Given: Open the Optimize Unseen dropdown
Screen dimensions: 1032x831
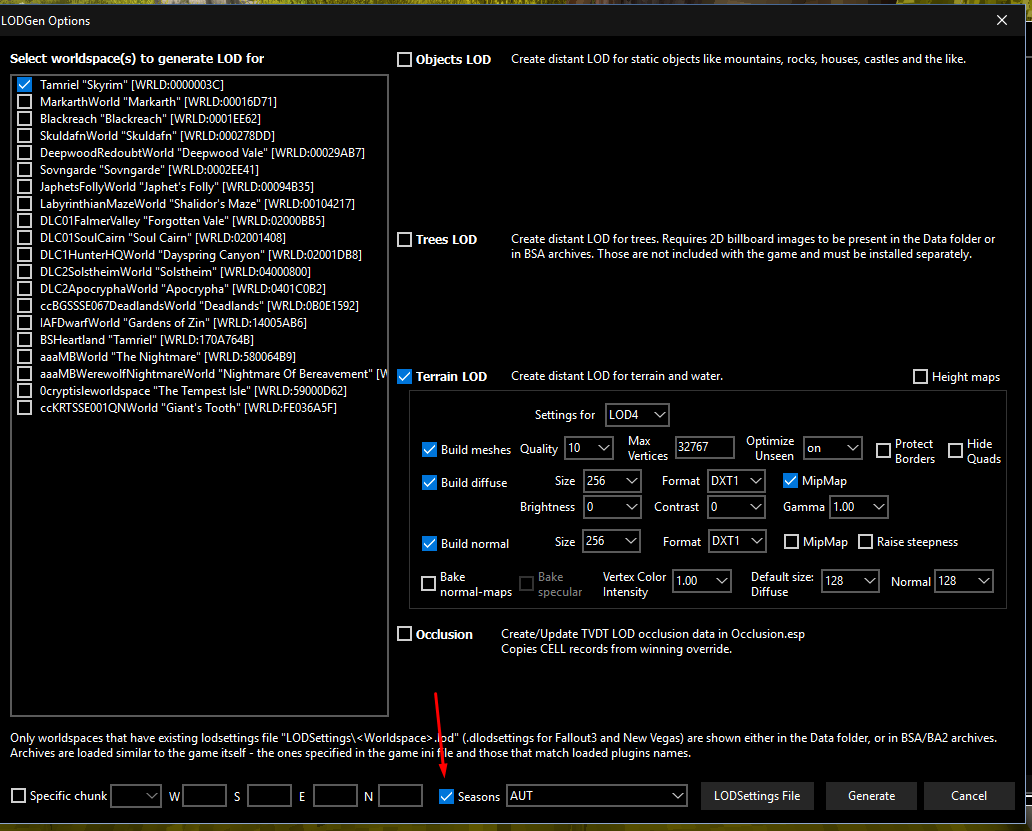Looking at the screenshot, I should 833,448.
